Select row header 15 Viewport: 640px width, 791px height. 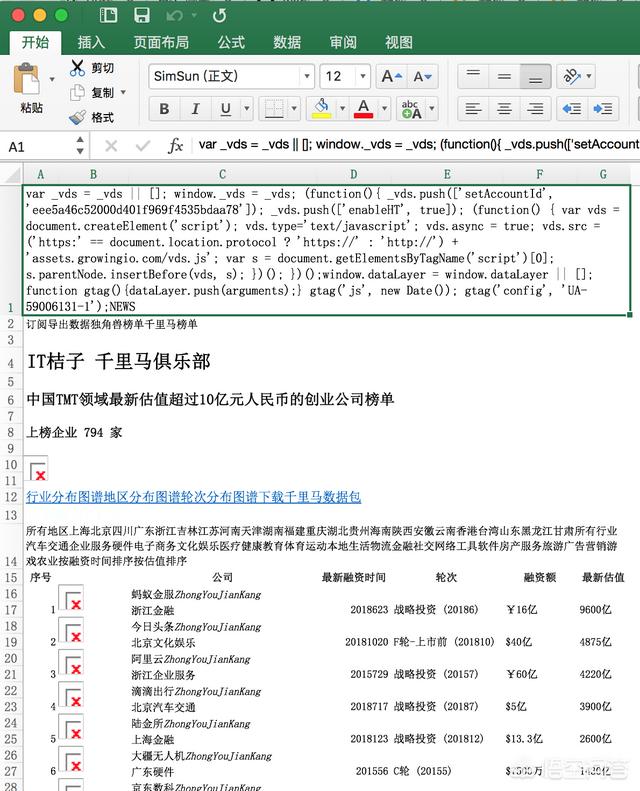click(x=11, y=577)
